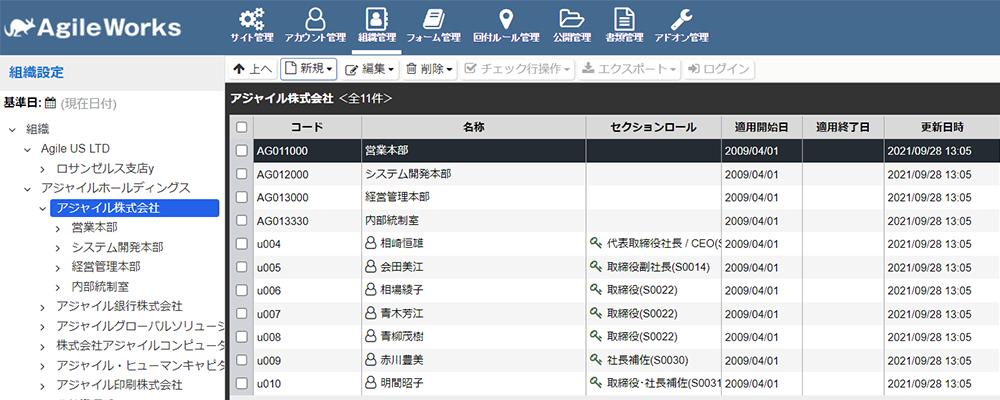Open the 削除 (Delete) dropdown
This screenshot has width=1000, height=400.
click(x=429, y=69)
